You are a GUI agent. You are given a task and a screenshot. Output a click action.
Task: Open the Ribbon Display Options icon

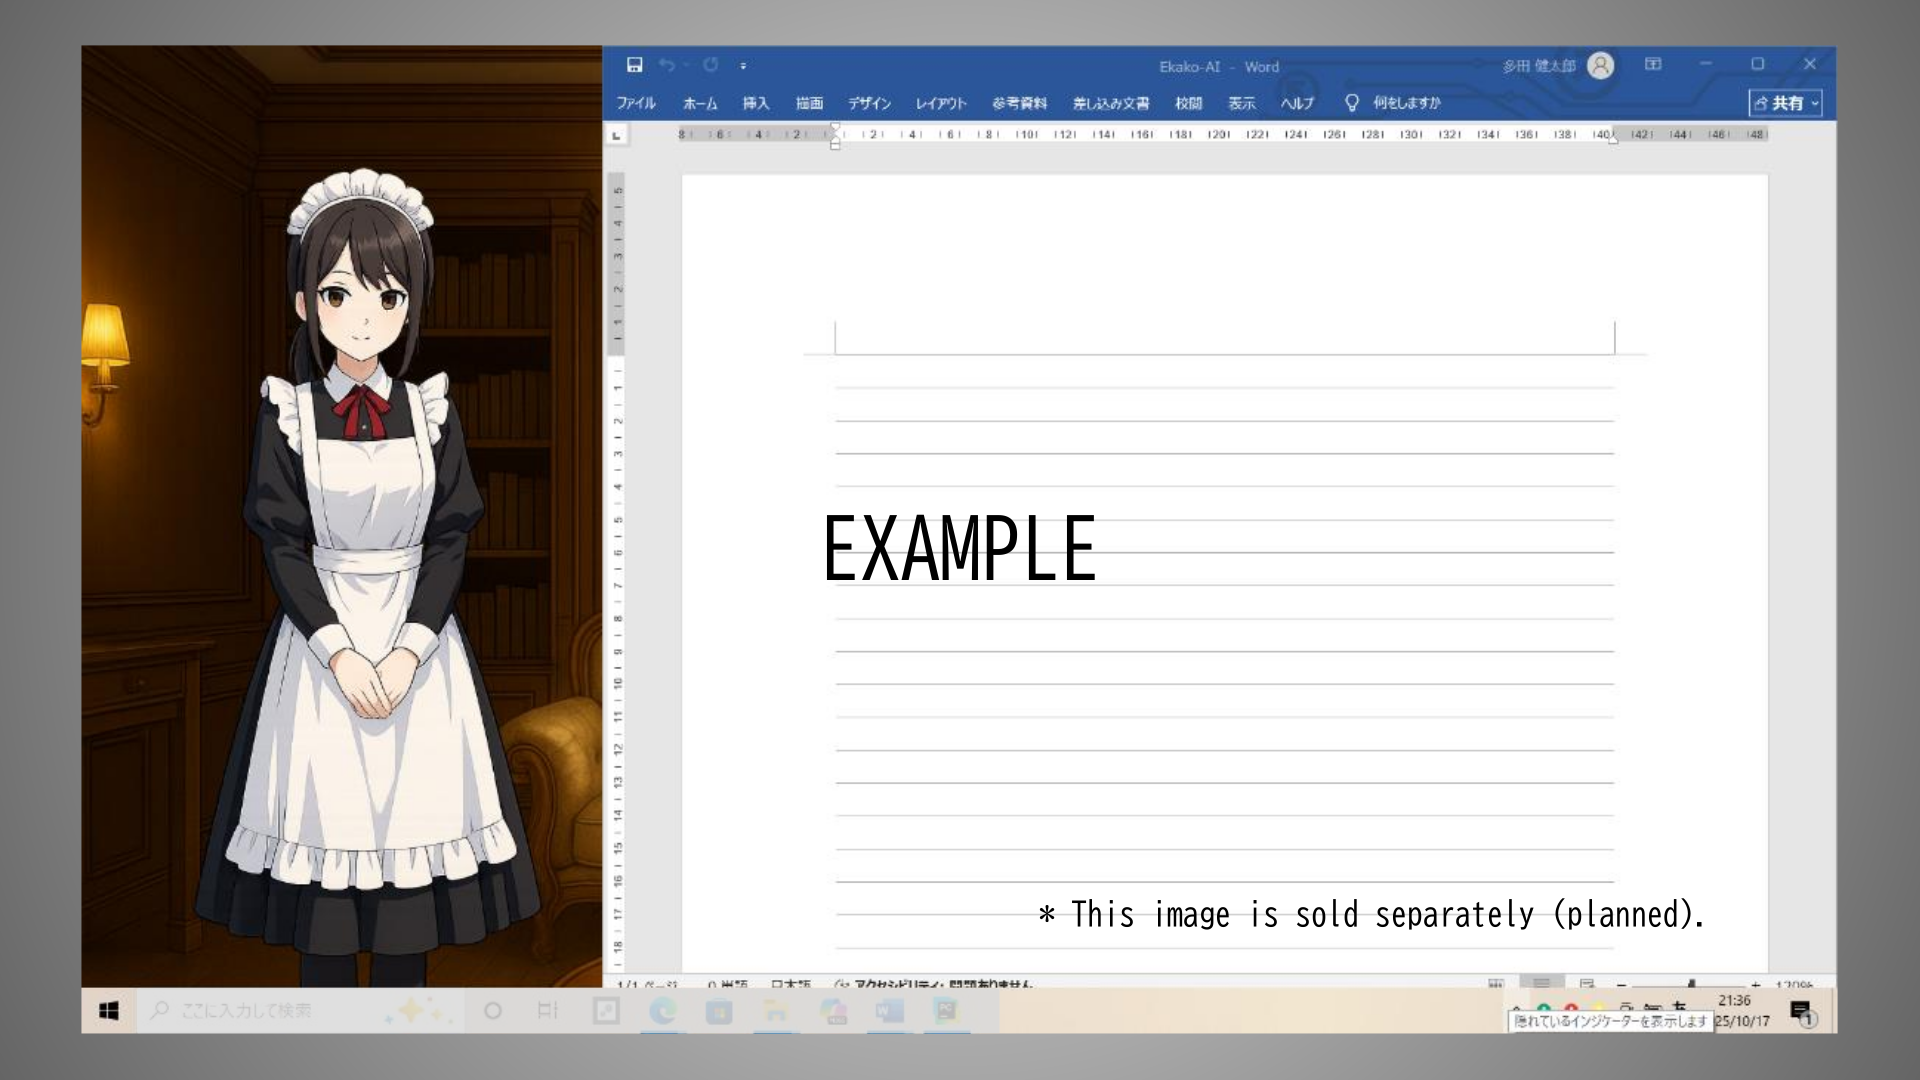click(x=1653, y=64)
